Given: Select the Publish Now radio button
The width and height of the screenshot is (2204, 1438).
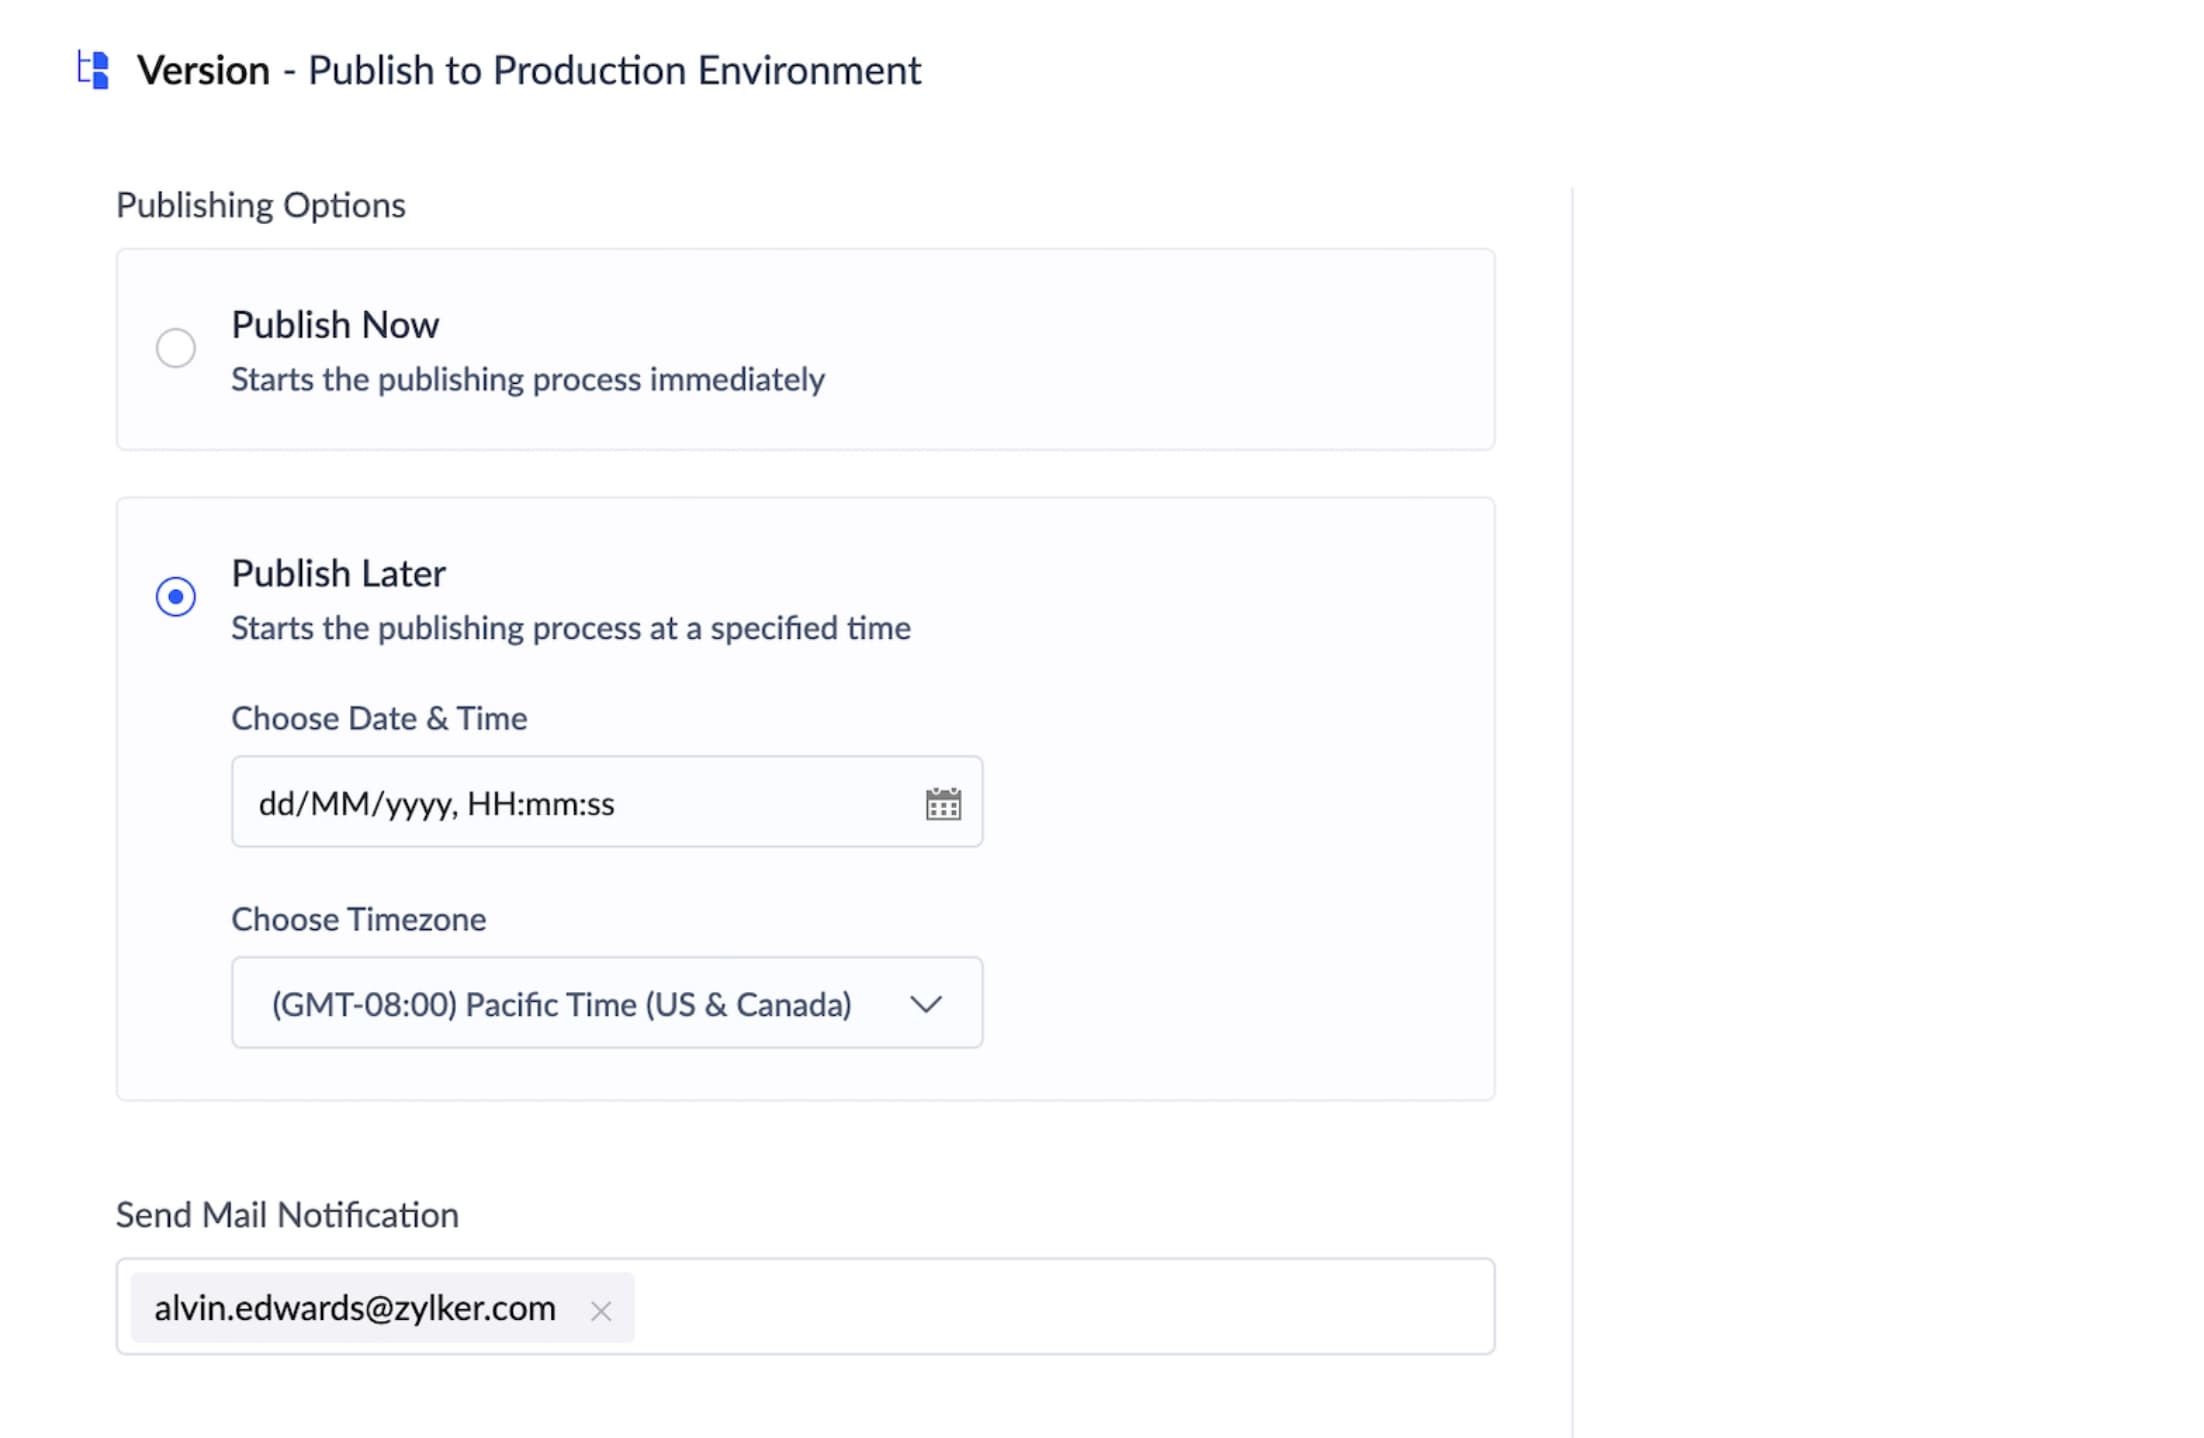Looking at the screenshot, I should [176, 348].
